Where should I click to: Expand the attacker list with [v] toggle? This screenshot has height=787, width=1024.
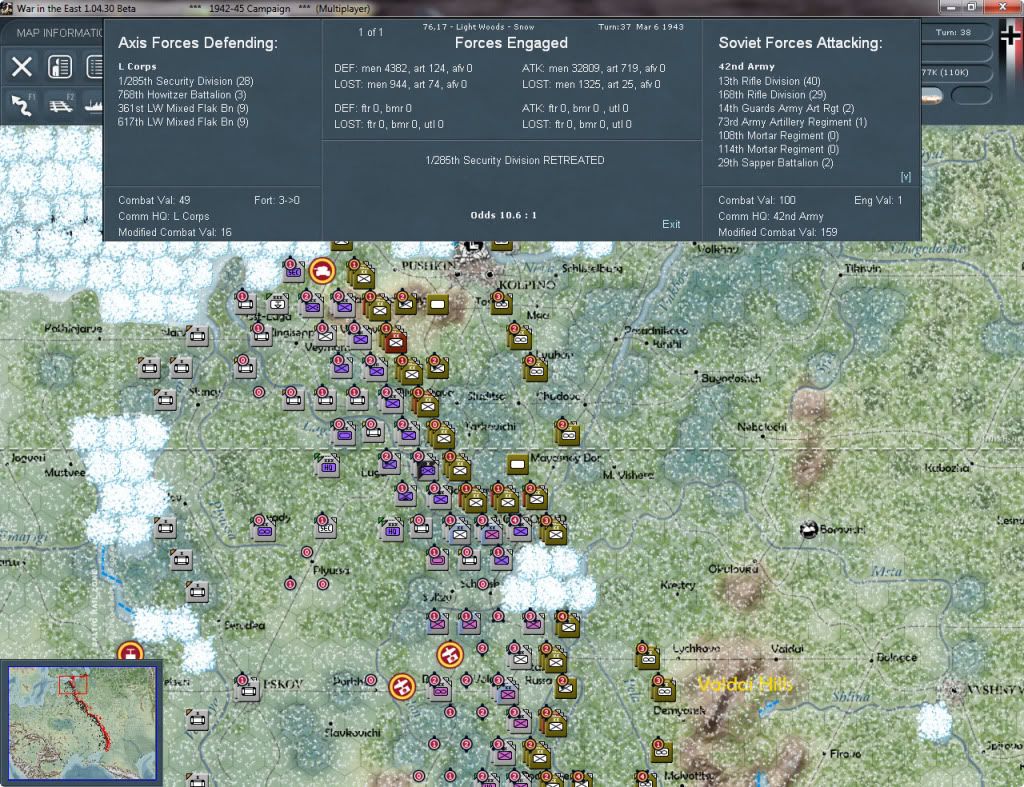(905, 176)
